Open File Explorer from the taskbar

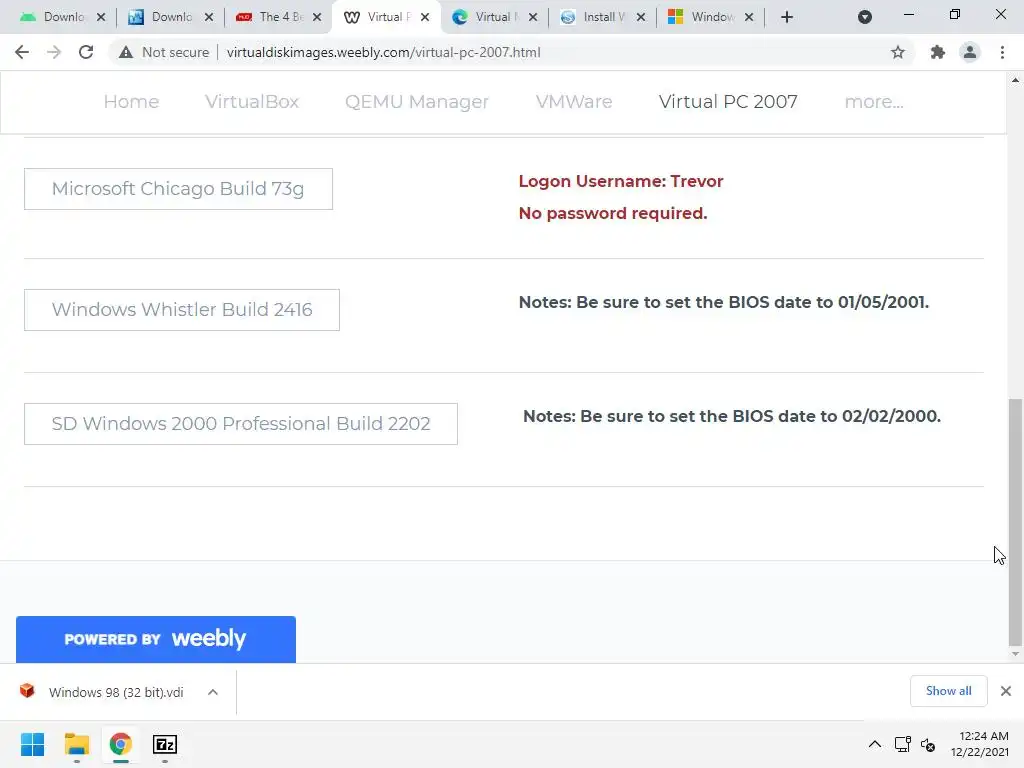(x=76, y=744)
